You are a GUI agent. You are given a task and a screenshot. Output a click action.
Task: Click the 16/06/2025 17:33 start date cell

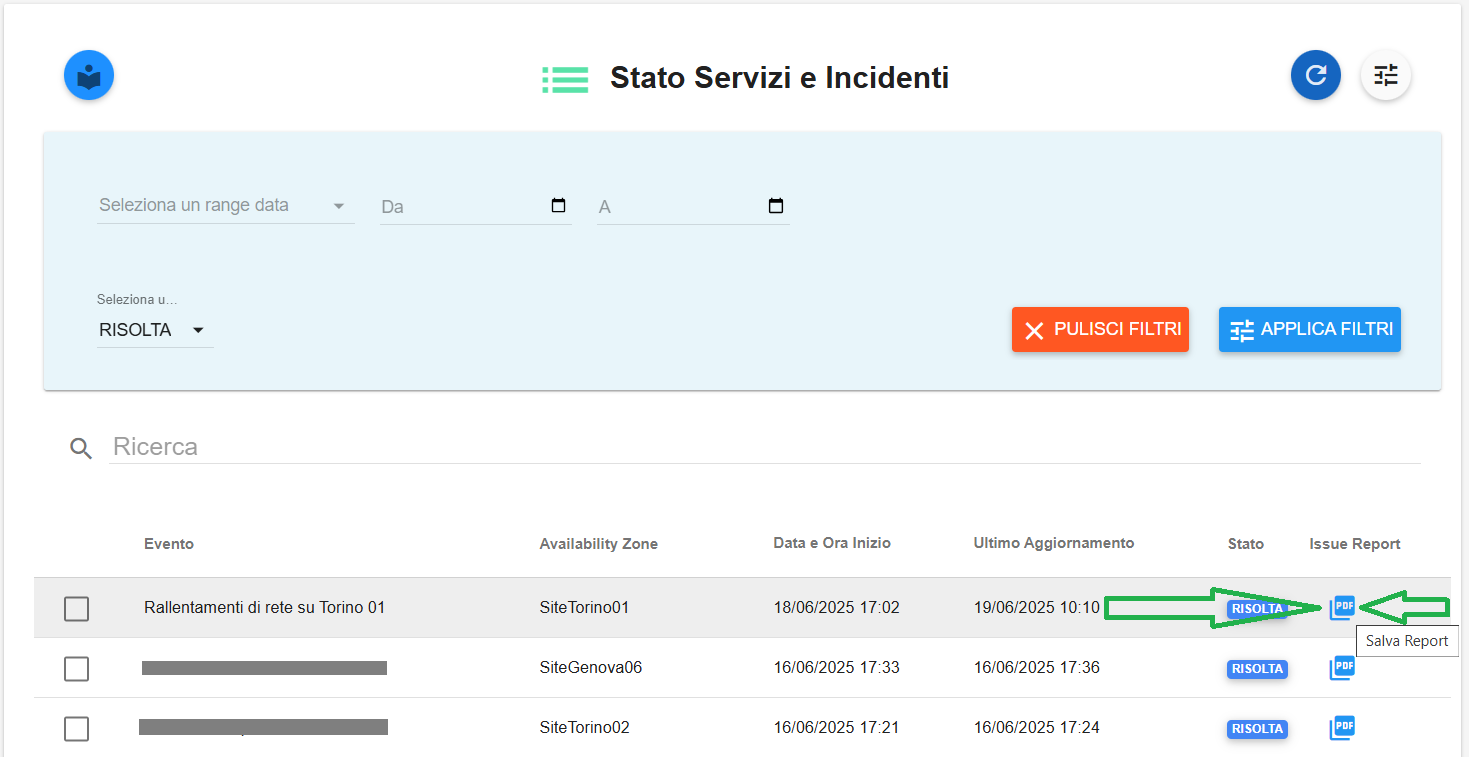[837, 667]
